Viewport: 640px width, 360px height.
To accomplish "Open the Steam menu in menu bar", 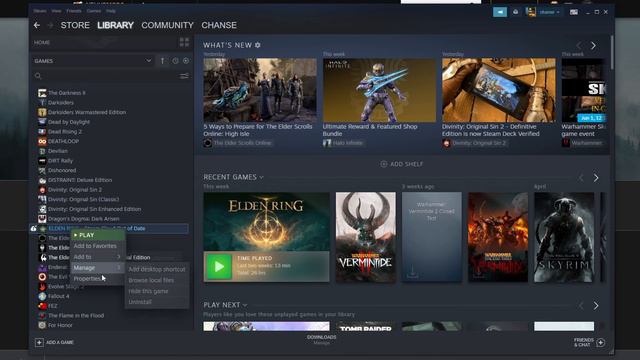I will pos(40,11).
